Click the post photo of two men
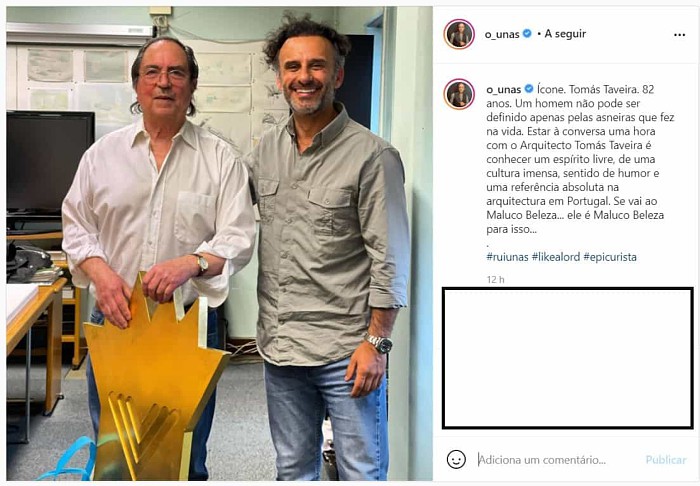This screenshot has width=700, height=486. 219,243
